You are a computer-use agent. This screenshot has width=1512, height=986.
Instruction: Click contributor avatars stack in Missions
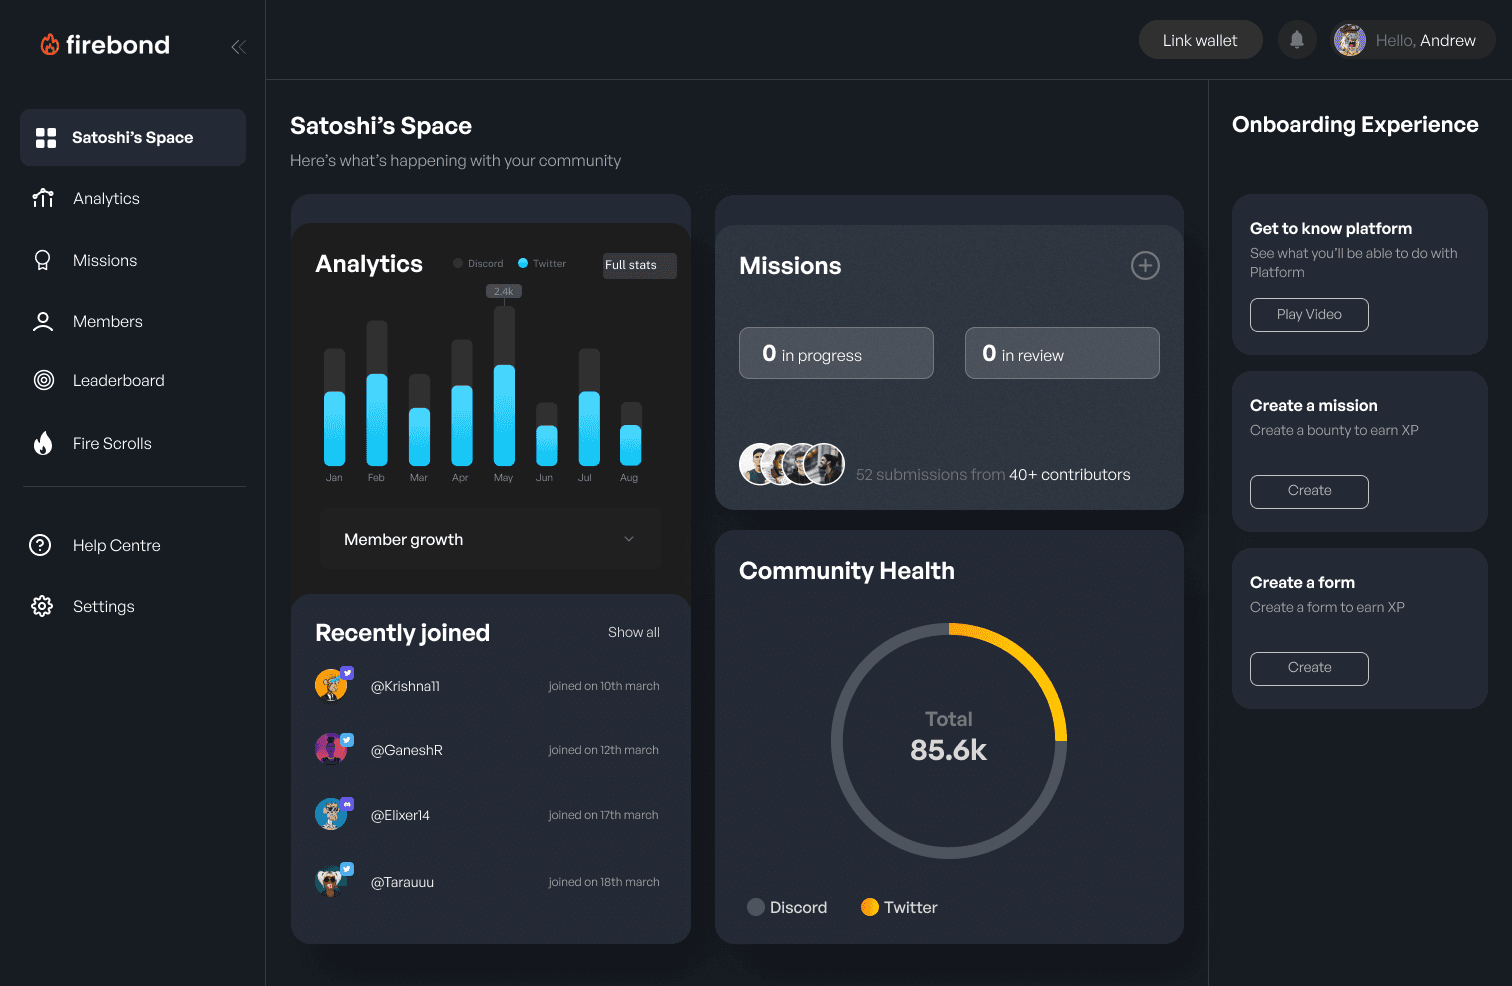coord(792,464)
